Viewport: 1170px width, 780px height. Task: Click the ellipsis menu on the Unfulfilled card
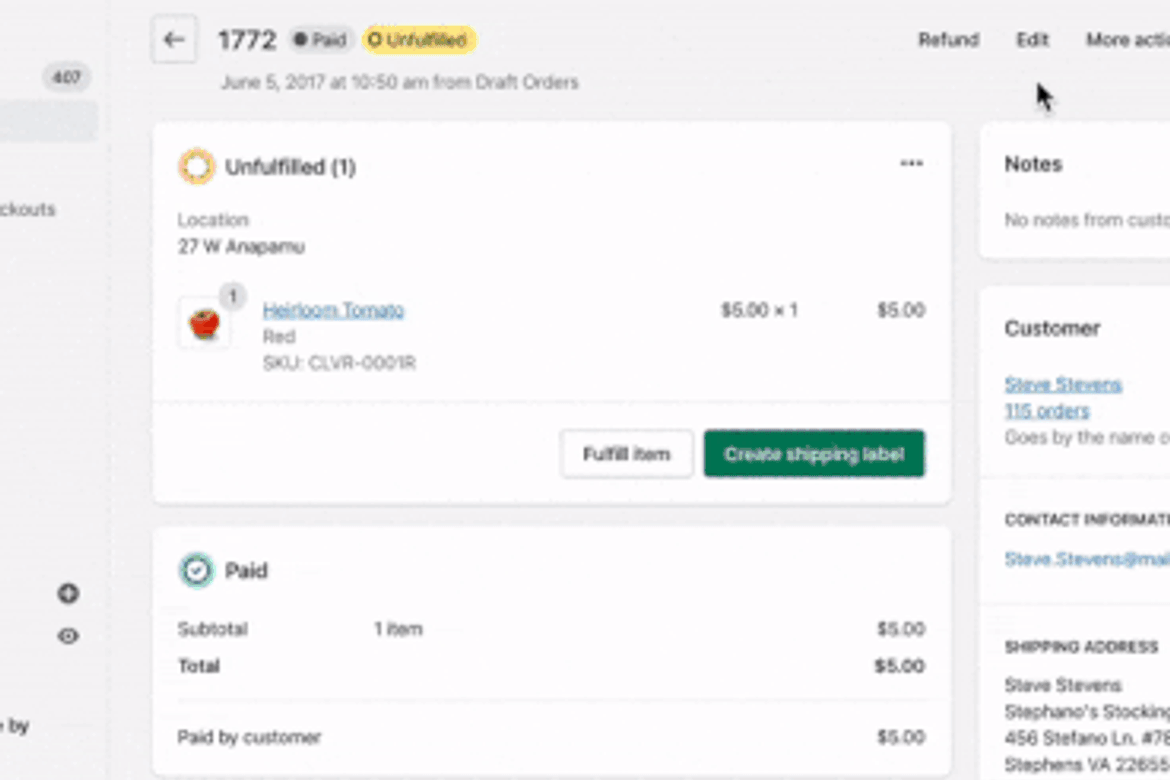(x=911, y=163)
